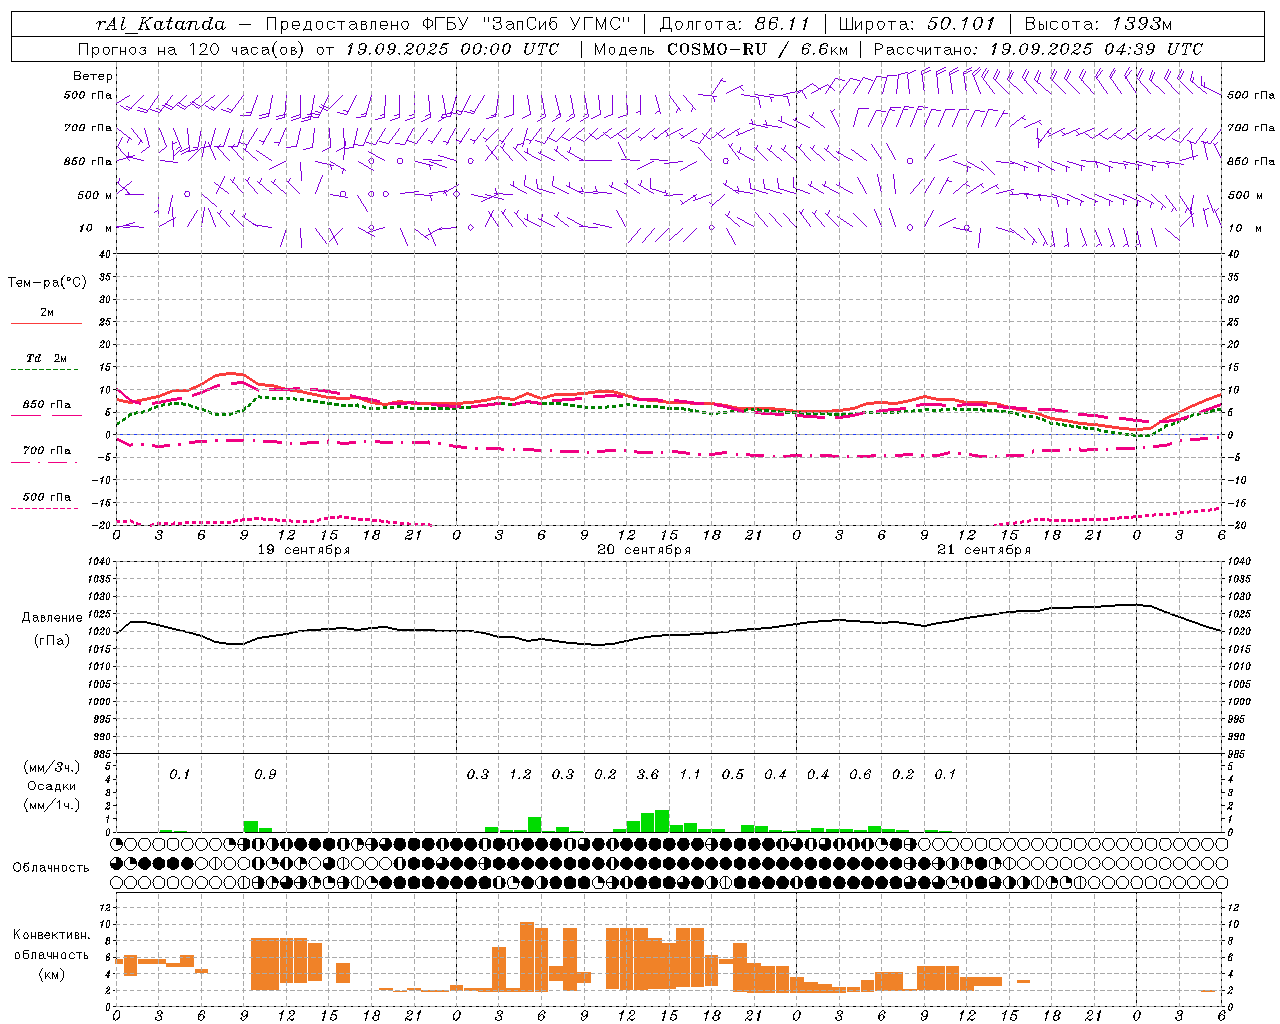Screen dimensions: 1280x1024
Task: Click the Давление panel label
Action: point(50,618)
